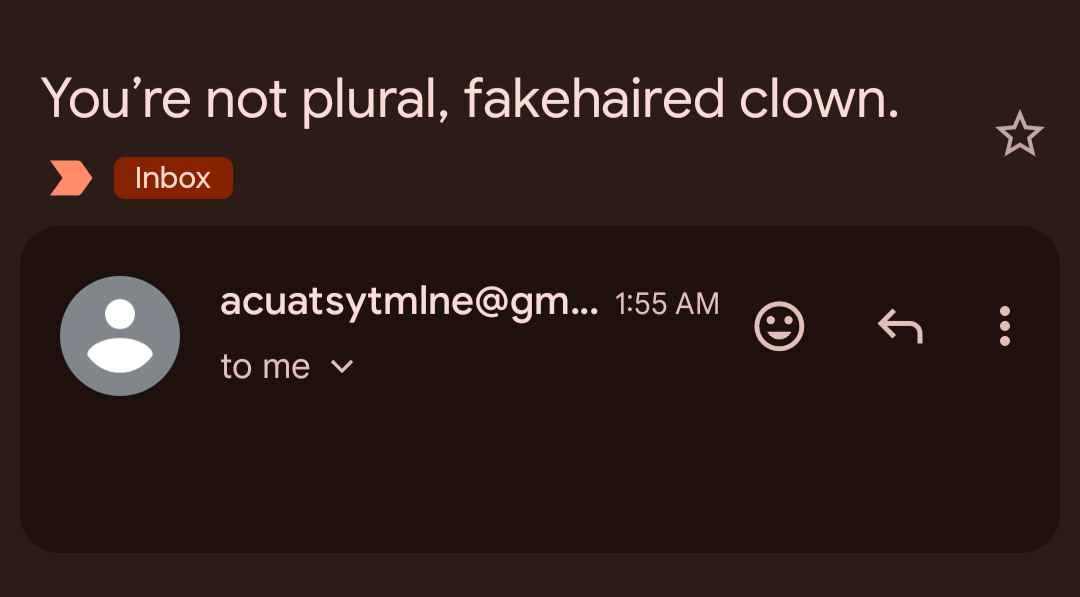The height and width of the screenshot is (597, 1080).
Task: Show message details with down arrow
Action: (342, 367)
